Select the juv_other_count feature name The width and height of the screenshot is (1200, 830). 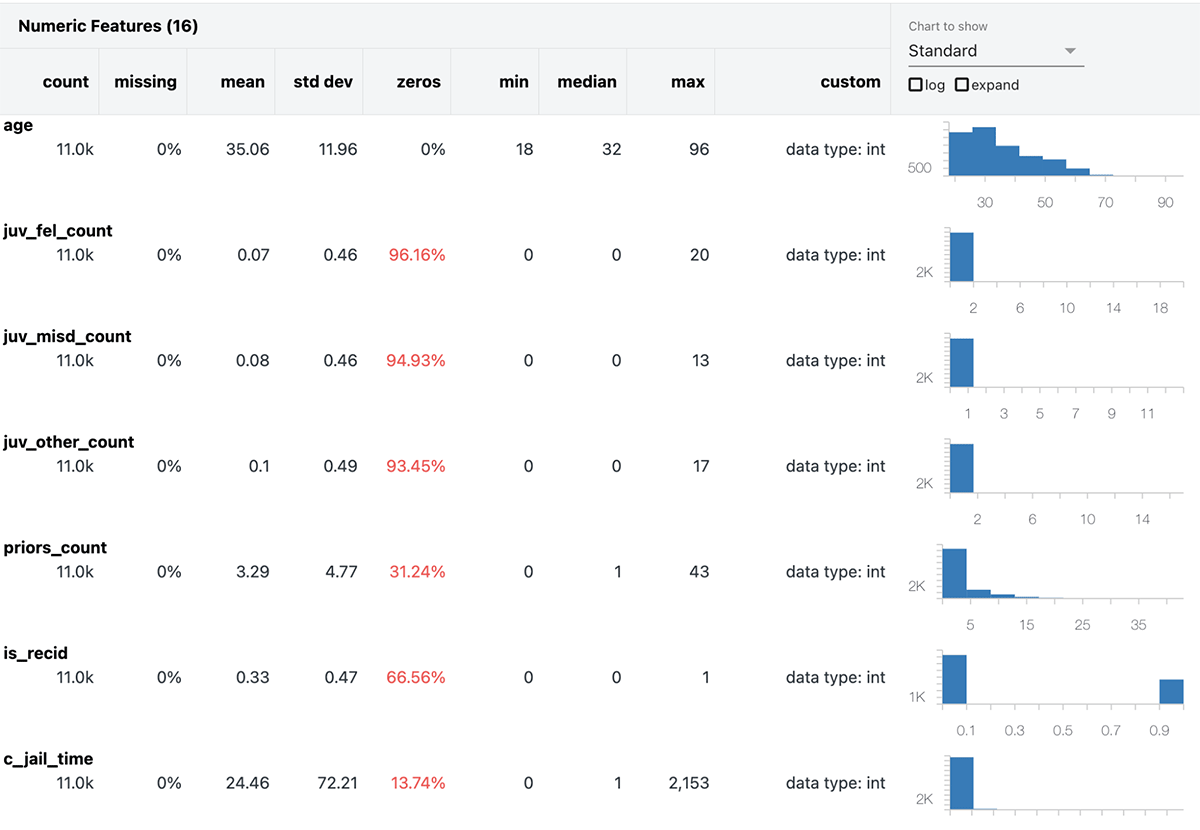tap(69, 442)
